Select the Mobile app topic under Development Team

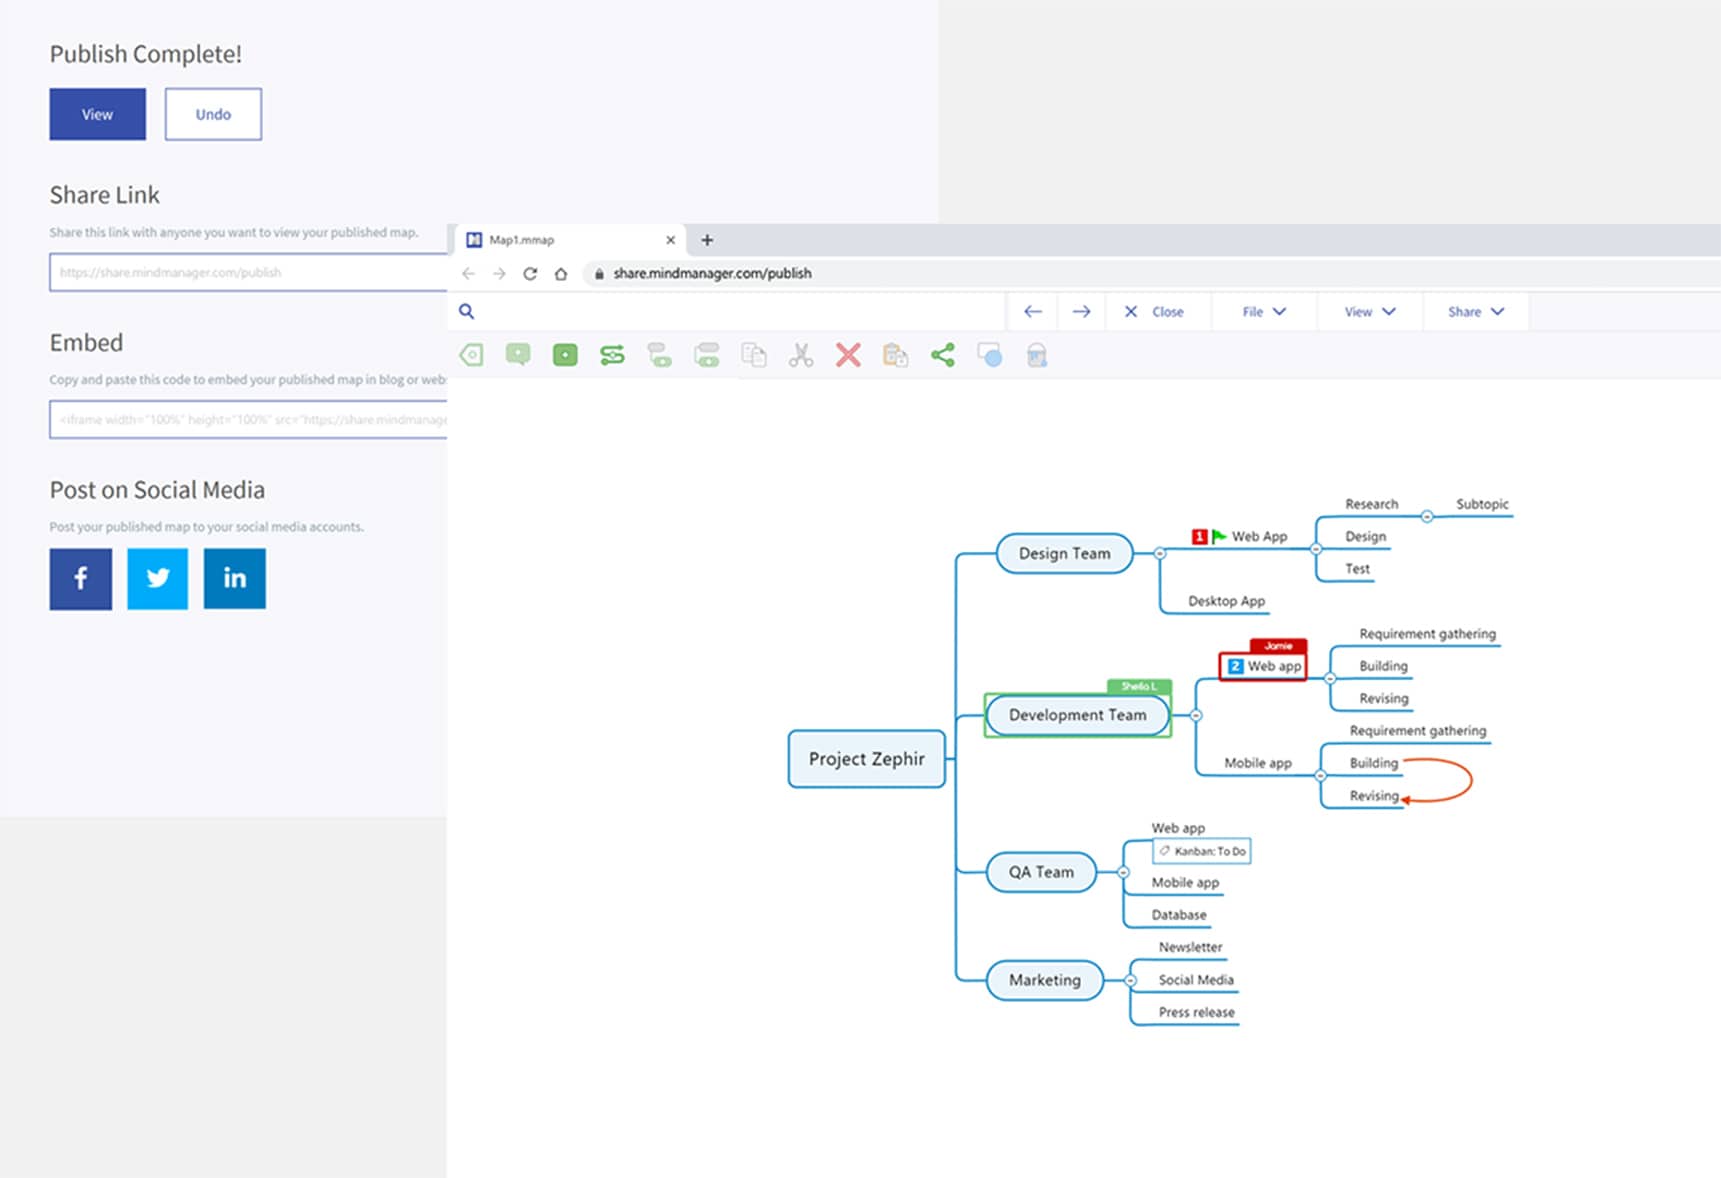1258,763
